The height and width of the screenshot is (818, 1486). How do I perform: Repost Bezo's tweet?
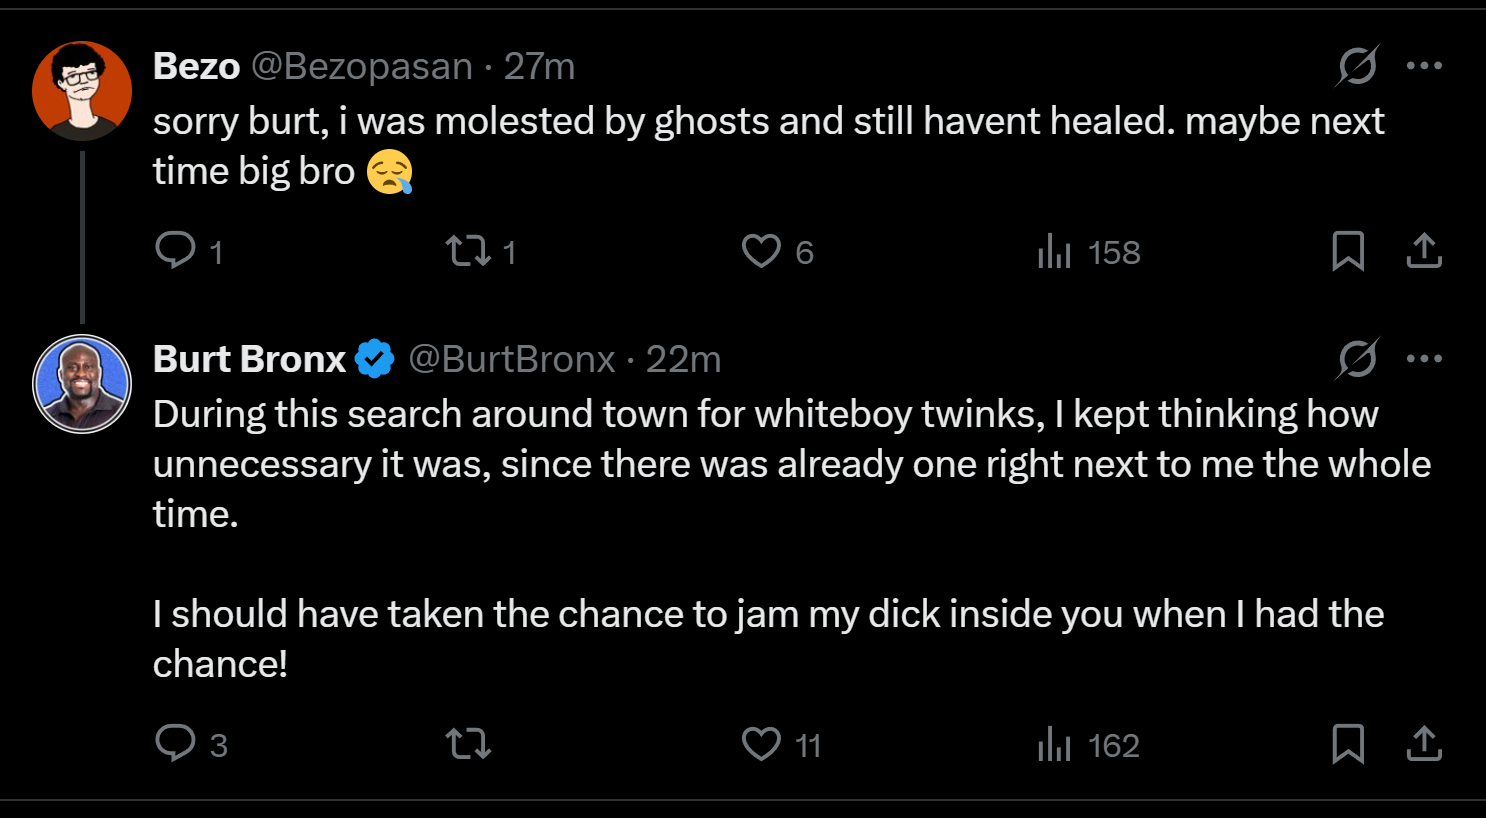pos(468,251)
